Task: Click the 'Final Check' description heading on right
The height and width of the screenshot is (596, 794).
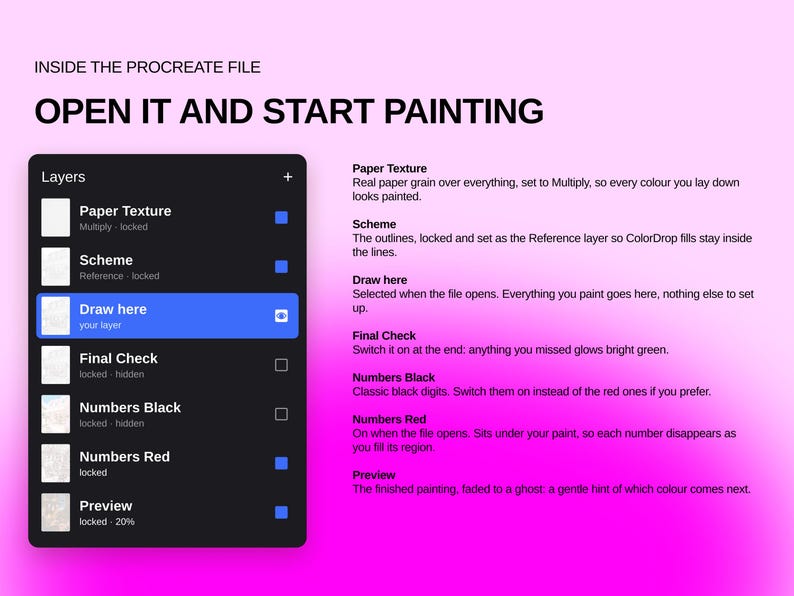Action: coord(384,336)
